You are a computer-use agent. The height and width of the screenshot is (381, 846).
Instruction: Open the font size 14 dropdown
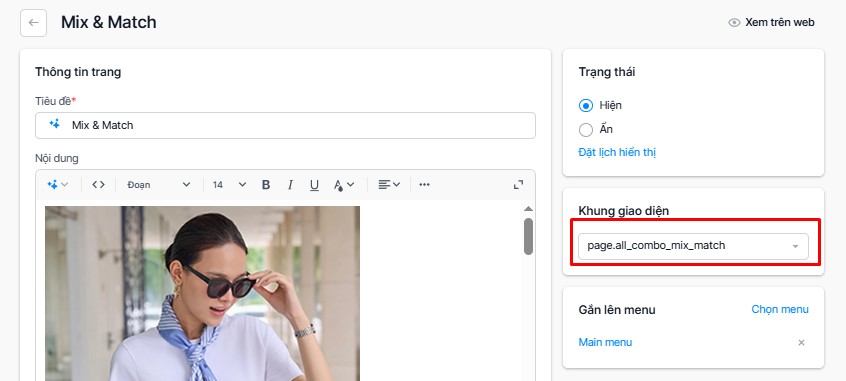coord(229,185)
